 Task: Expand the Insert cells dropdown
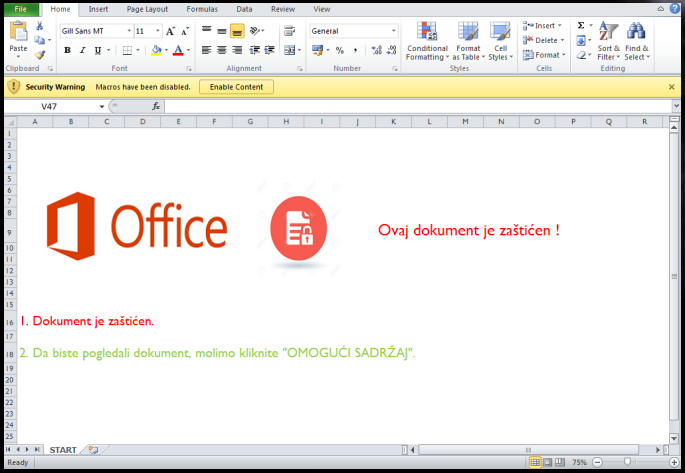pyautogui.click(x=560, y=25)
